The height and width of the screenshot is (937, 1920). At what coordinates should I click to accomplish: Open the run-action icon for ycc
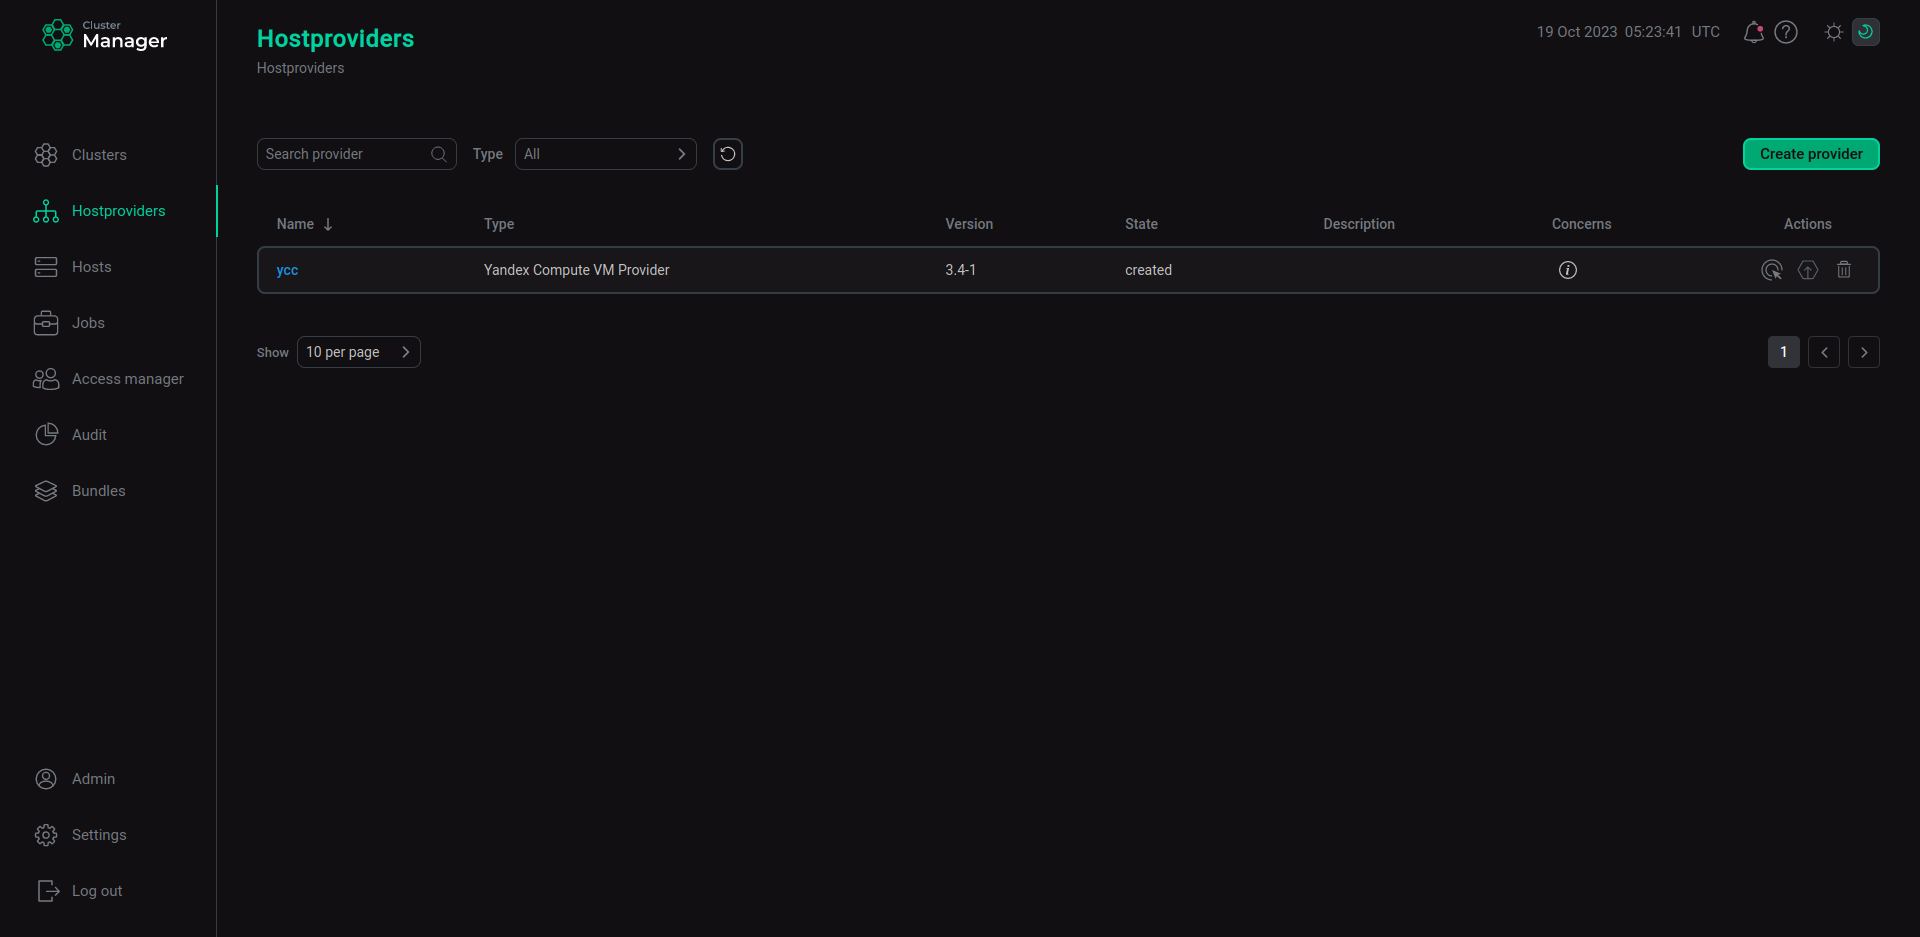[x=1771, y=270]
